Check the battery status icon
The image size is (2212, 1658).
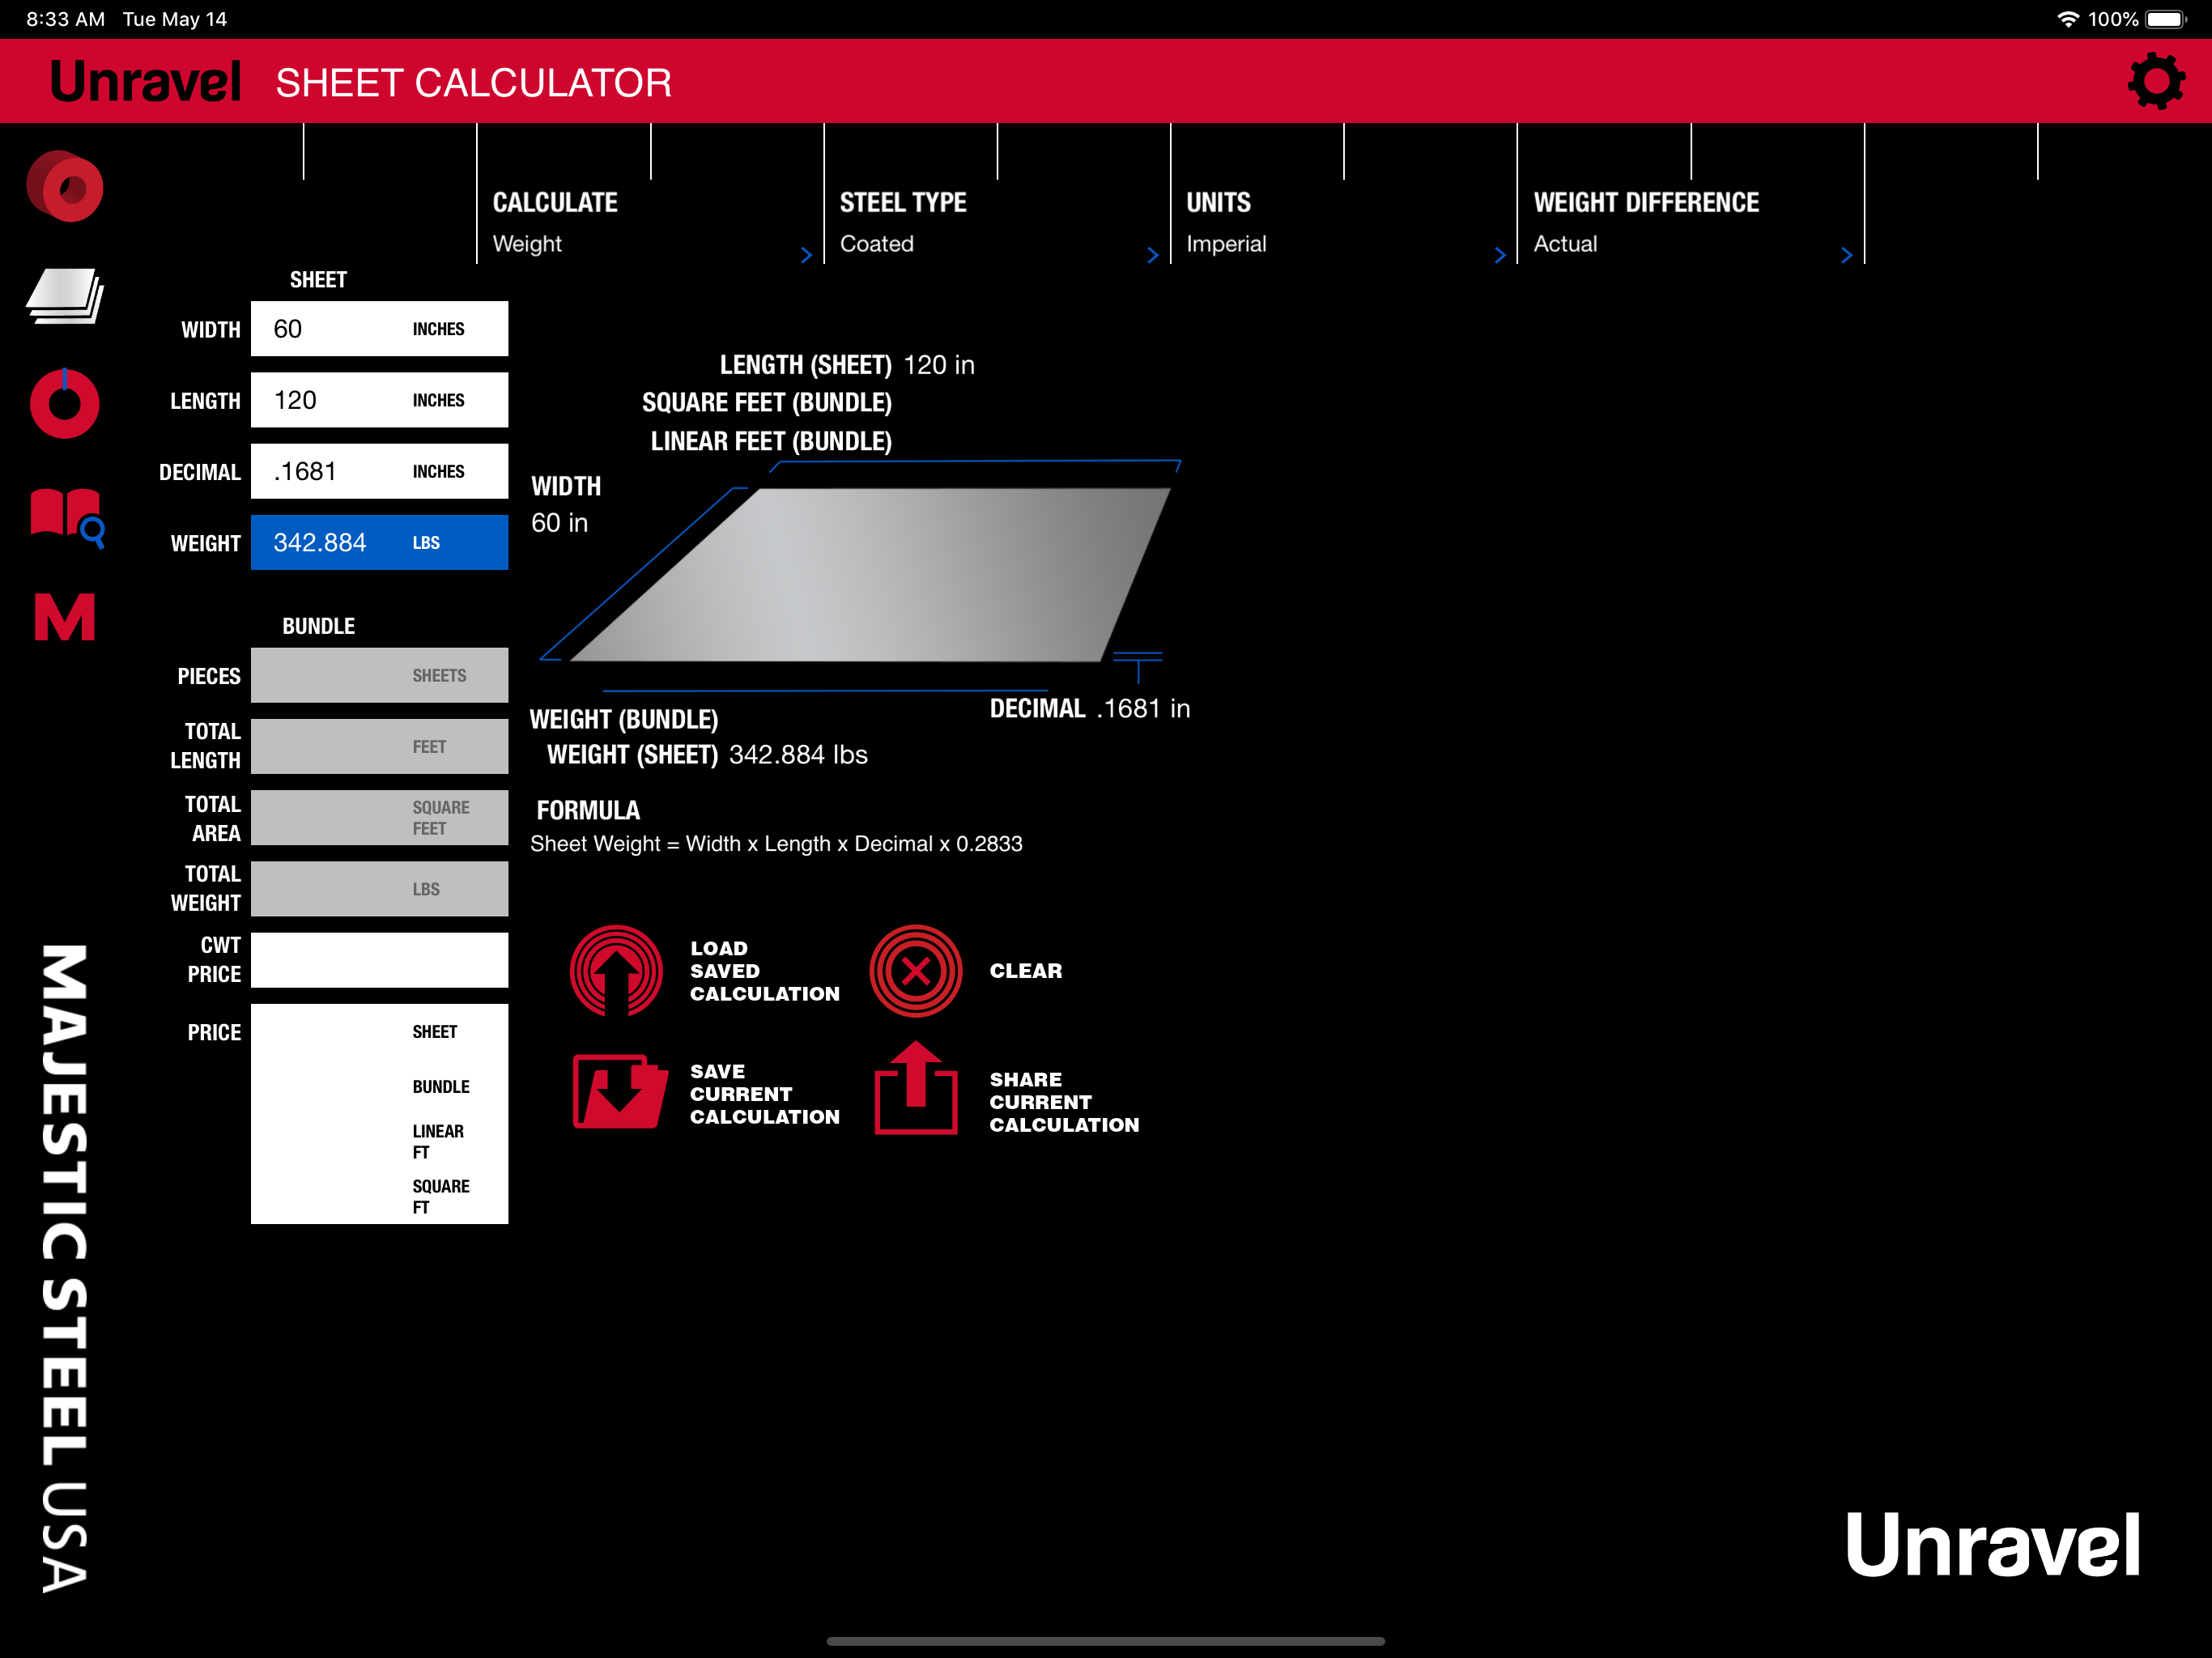click(x=2165, y=19)
